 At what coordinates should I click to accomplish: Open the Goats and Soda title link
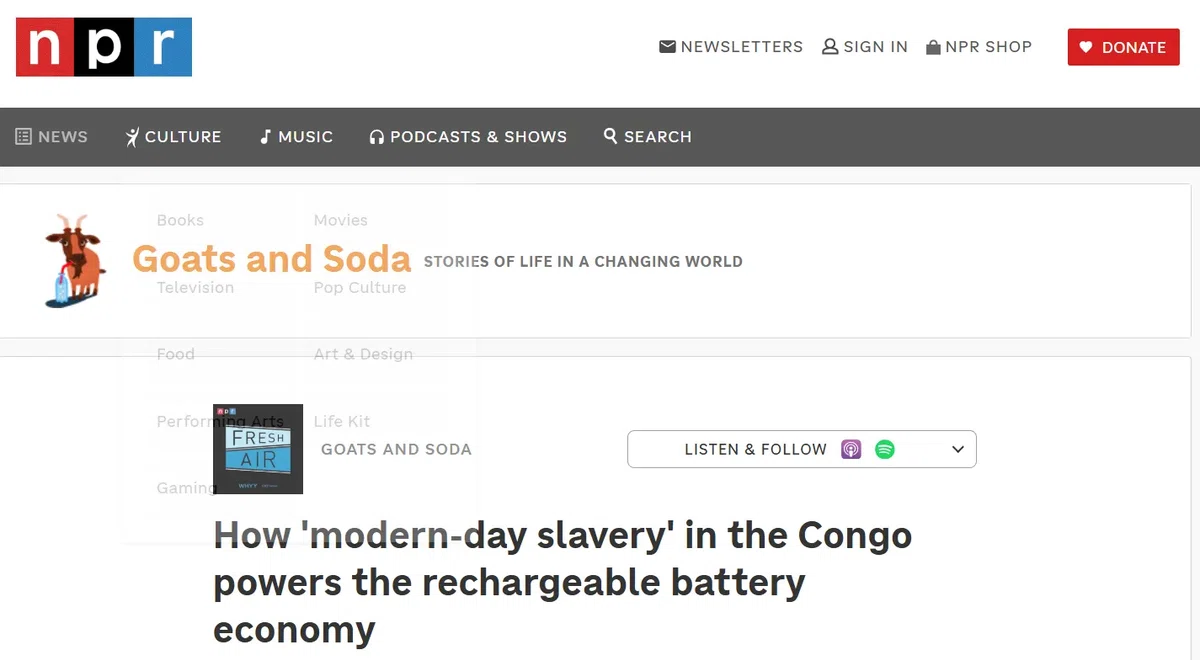(272, 259)
